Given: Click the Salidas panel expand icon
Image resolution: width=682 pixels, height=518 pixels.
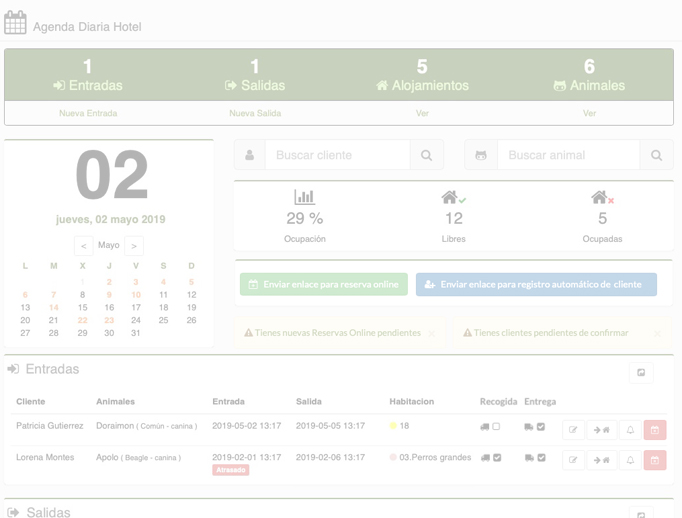Looking at the screenshot, I should tap(641, 513).
